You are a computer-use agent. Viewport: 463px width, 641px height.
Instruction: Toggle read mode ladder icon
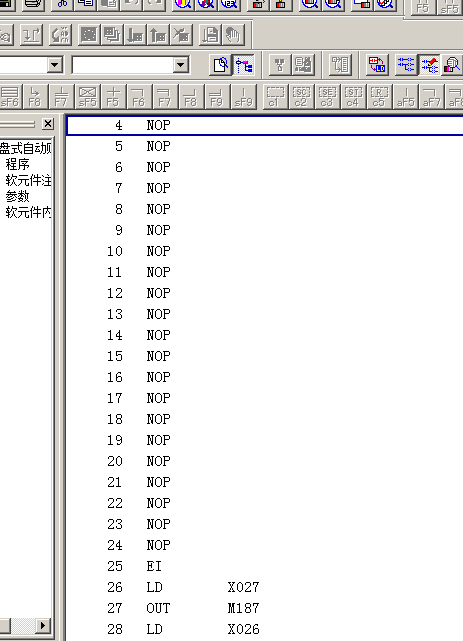pyautogui.click(x=406, y=65)
